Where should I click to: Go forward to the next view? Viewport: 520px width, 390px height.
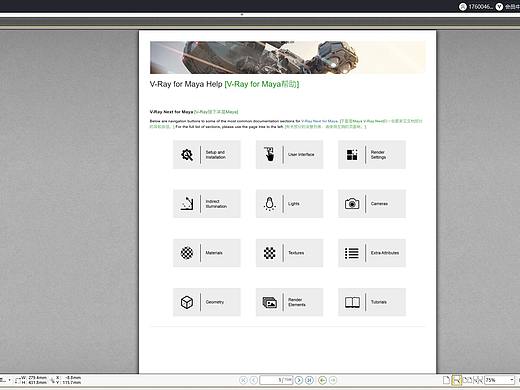pos(333,380)
